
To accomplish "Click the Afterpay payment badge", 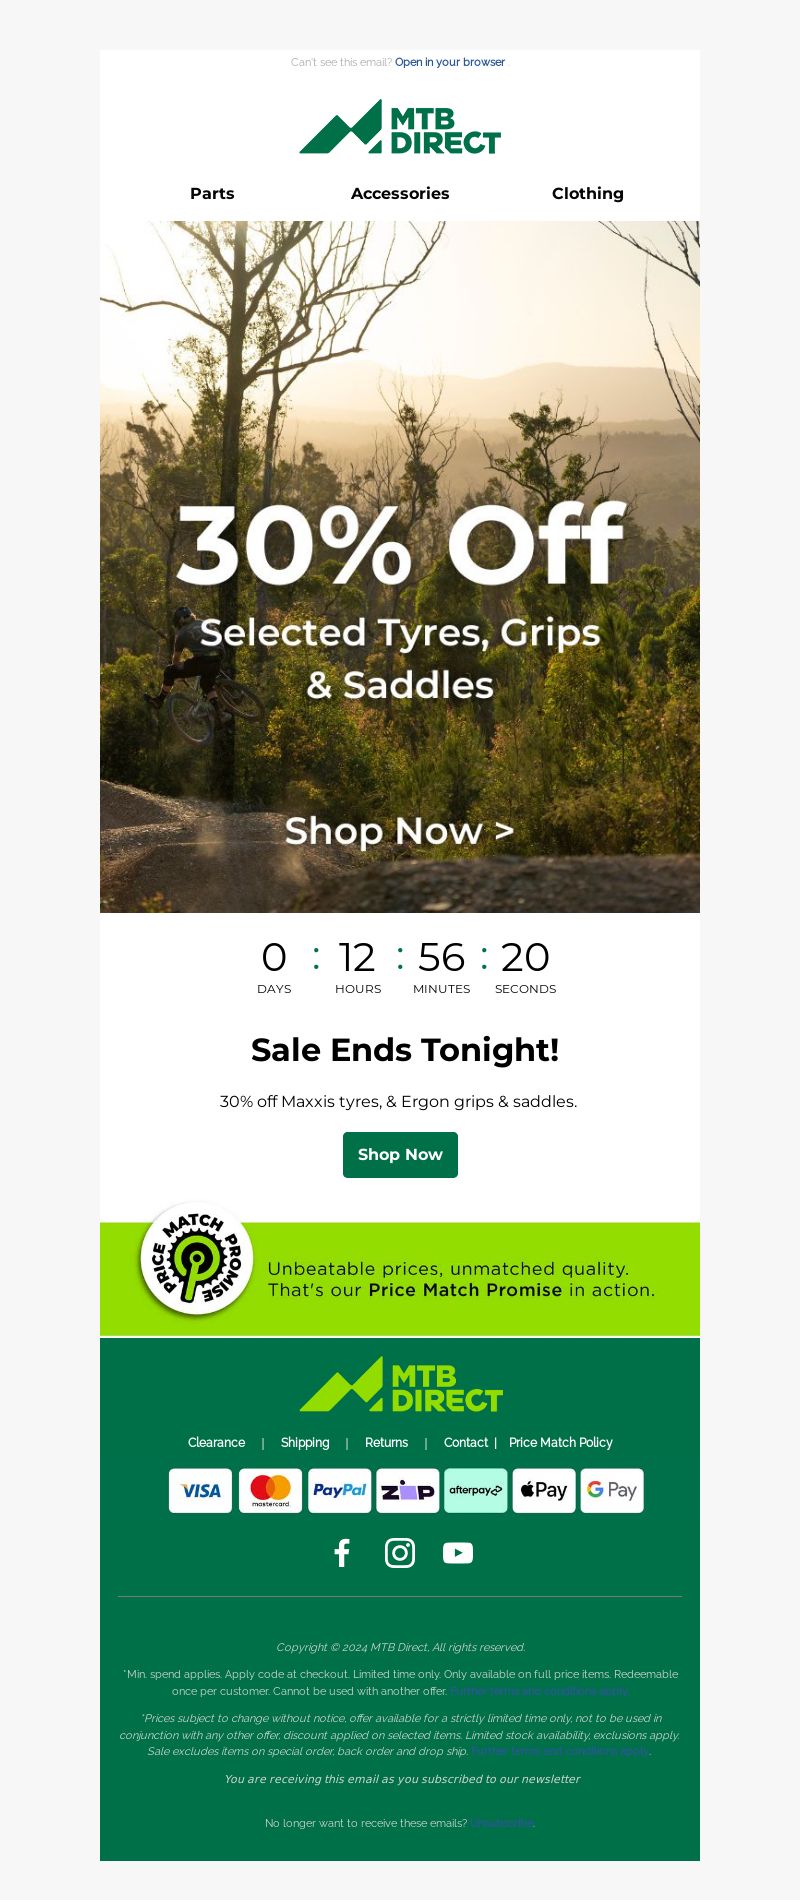I will click(476, 1490).
